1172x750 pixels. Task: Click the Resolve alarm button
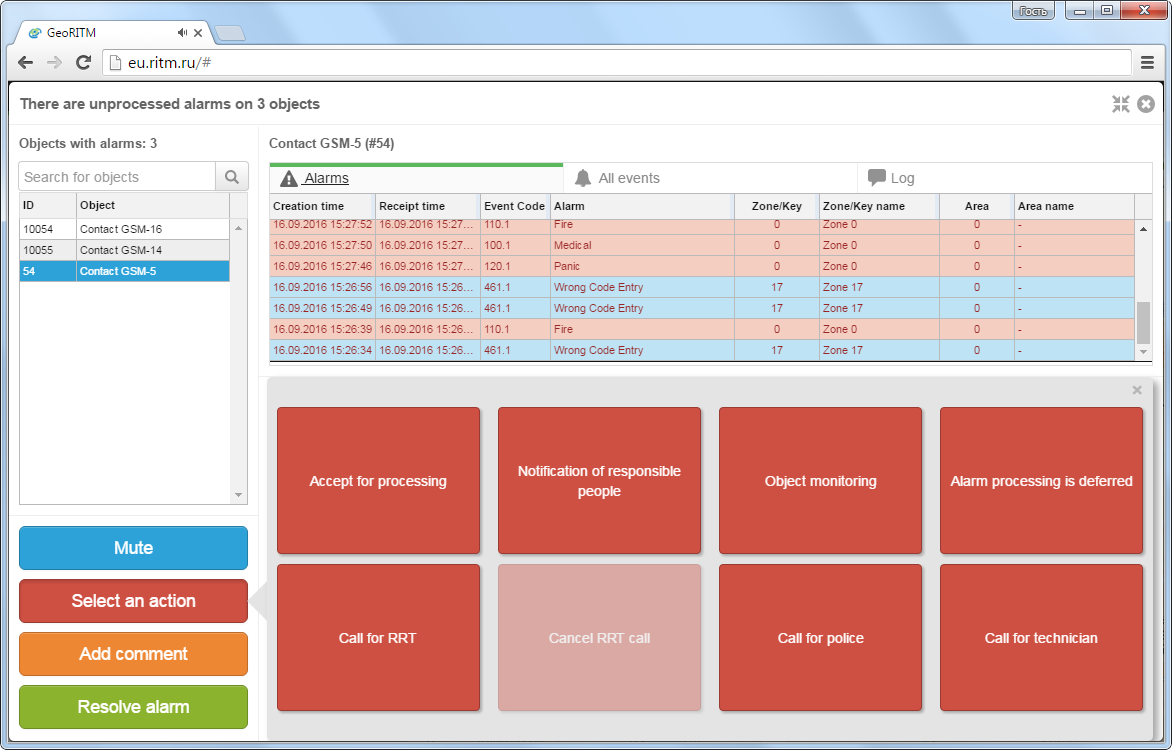[x=133, y=707]
